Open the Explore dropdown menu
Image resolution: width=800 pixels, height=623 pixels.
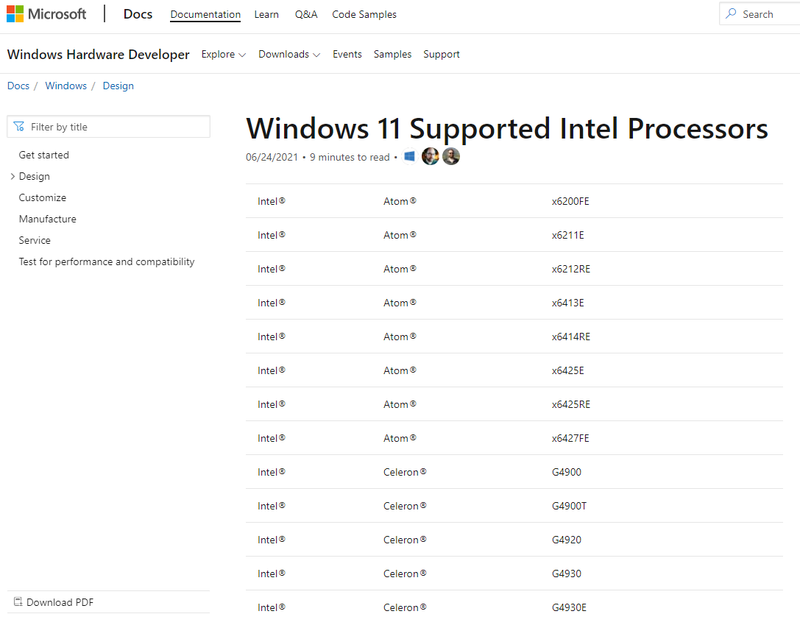coord(223,54)
